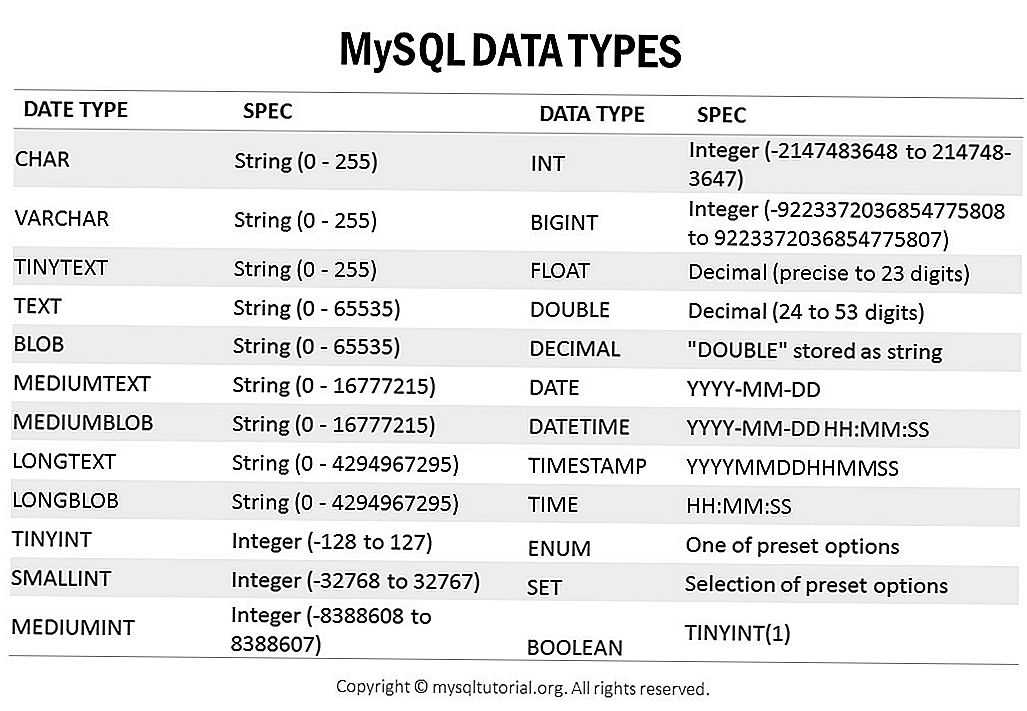Select the 'Selection of preset options' text
The width and height of the screenshot is (1027, 711).
(x=816, y=585)
